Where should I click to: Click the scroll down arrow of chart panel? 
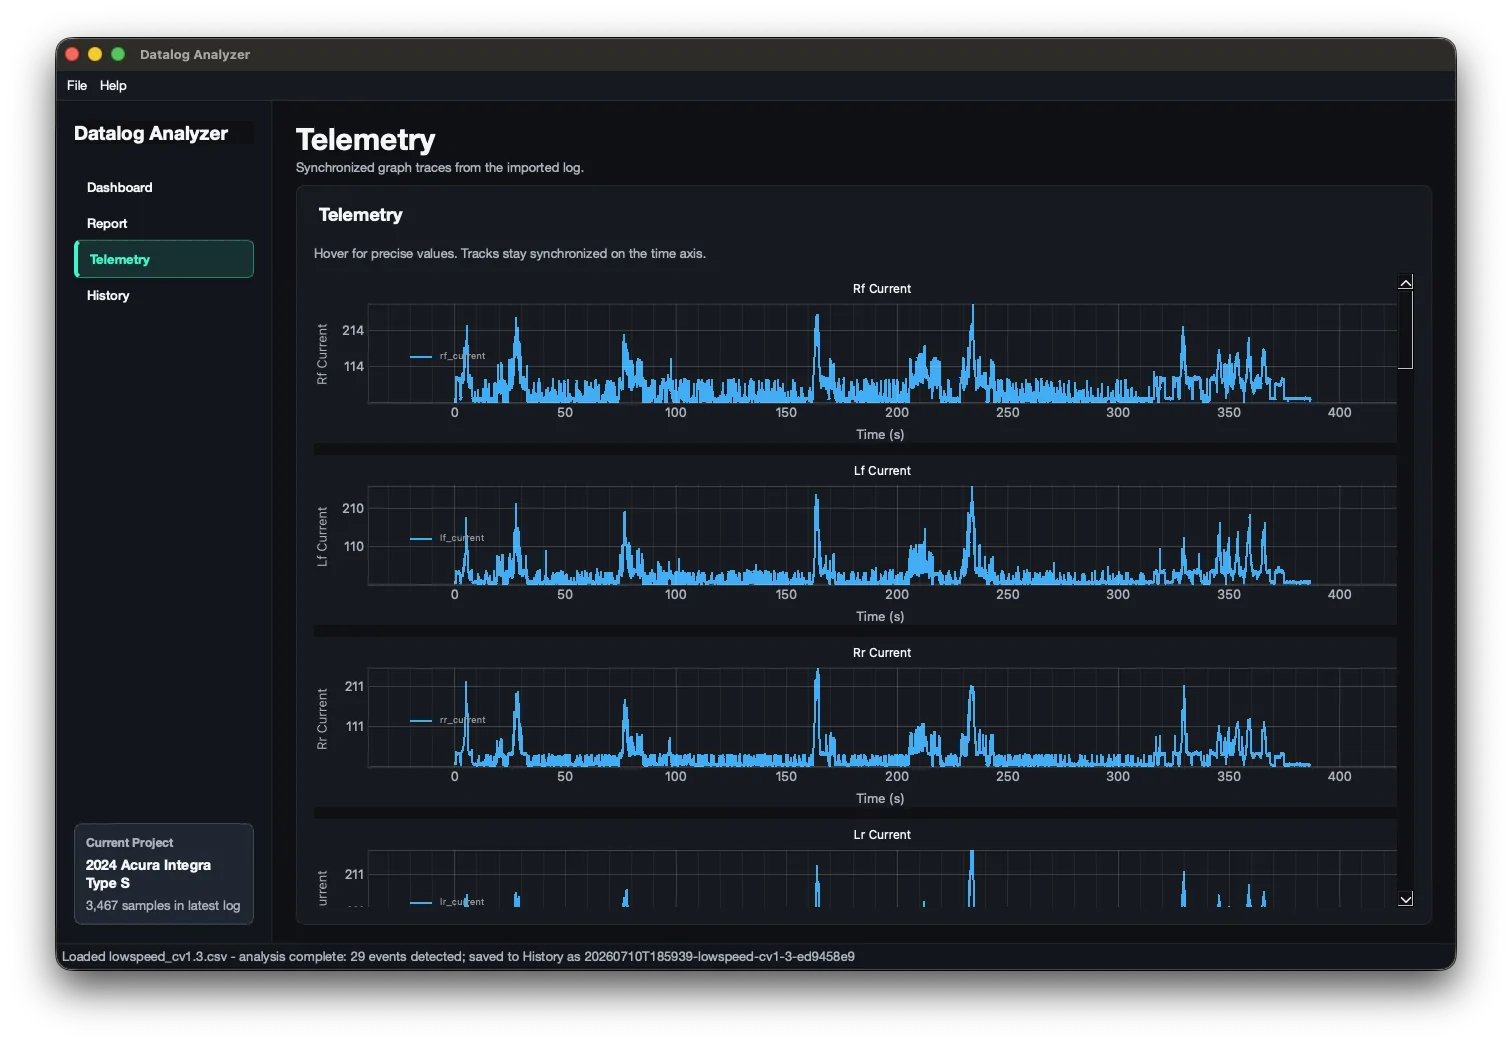(x=1405, y=900)
